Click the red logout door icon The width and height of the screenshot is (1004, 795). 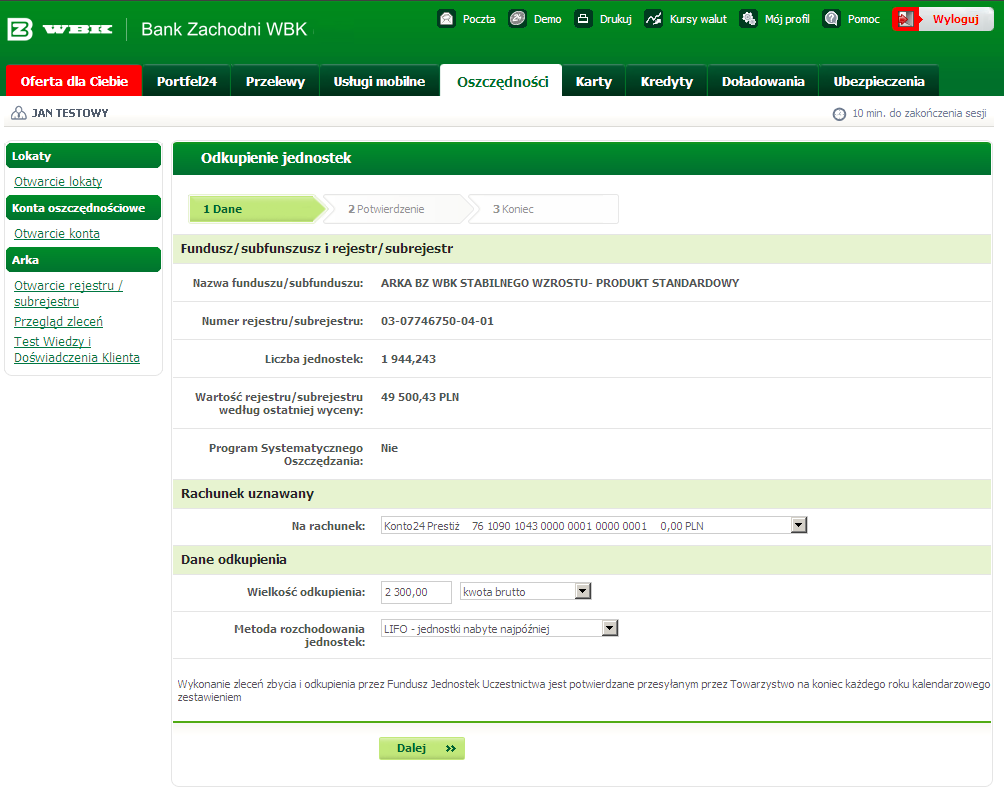pos(905,19)
